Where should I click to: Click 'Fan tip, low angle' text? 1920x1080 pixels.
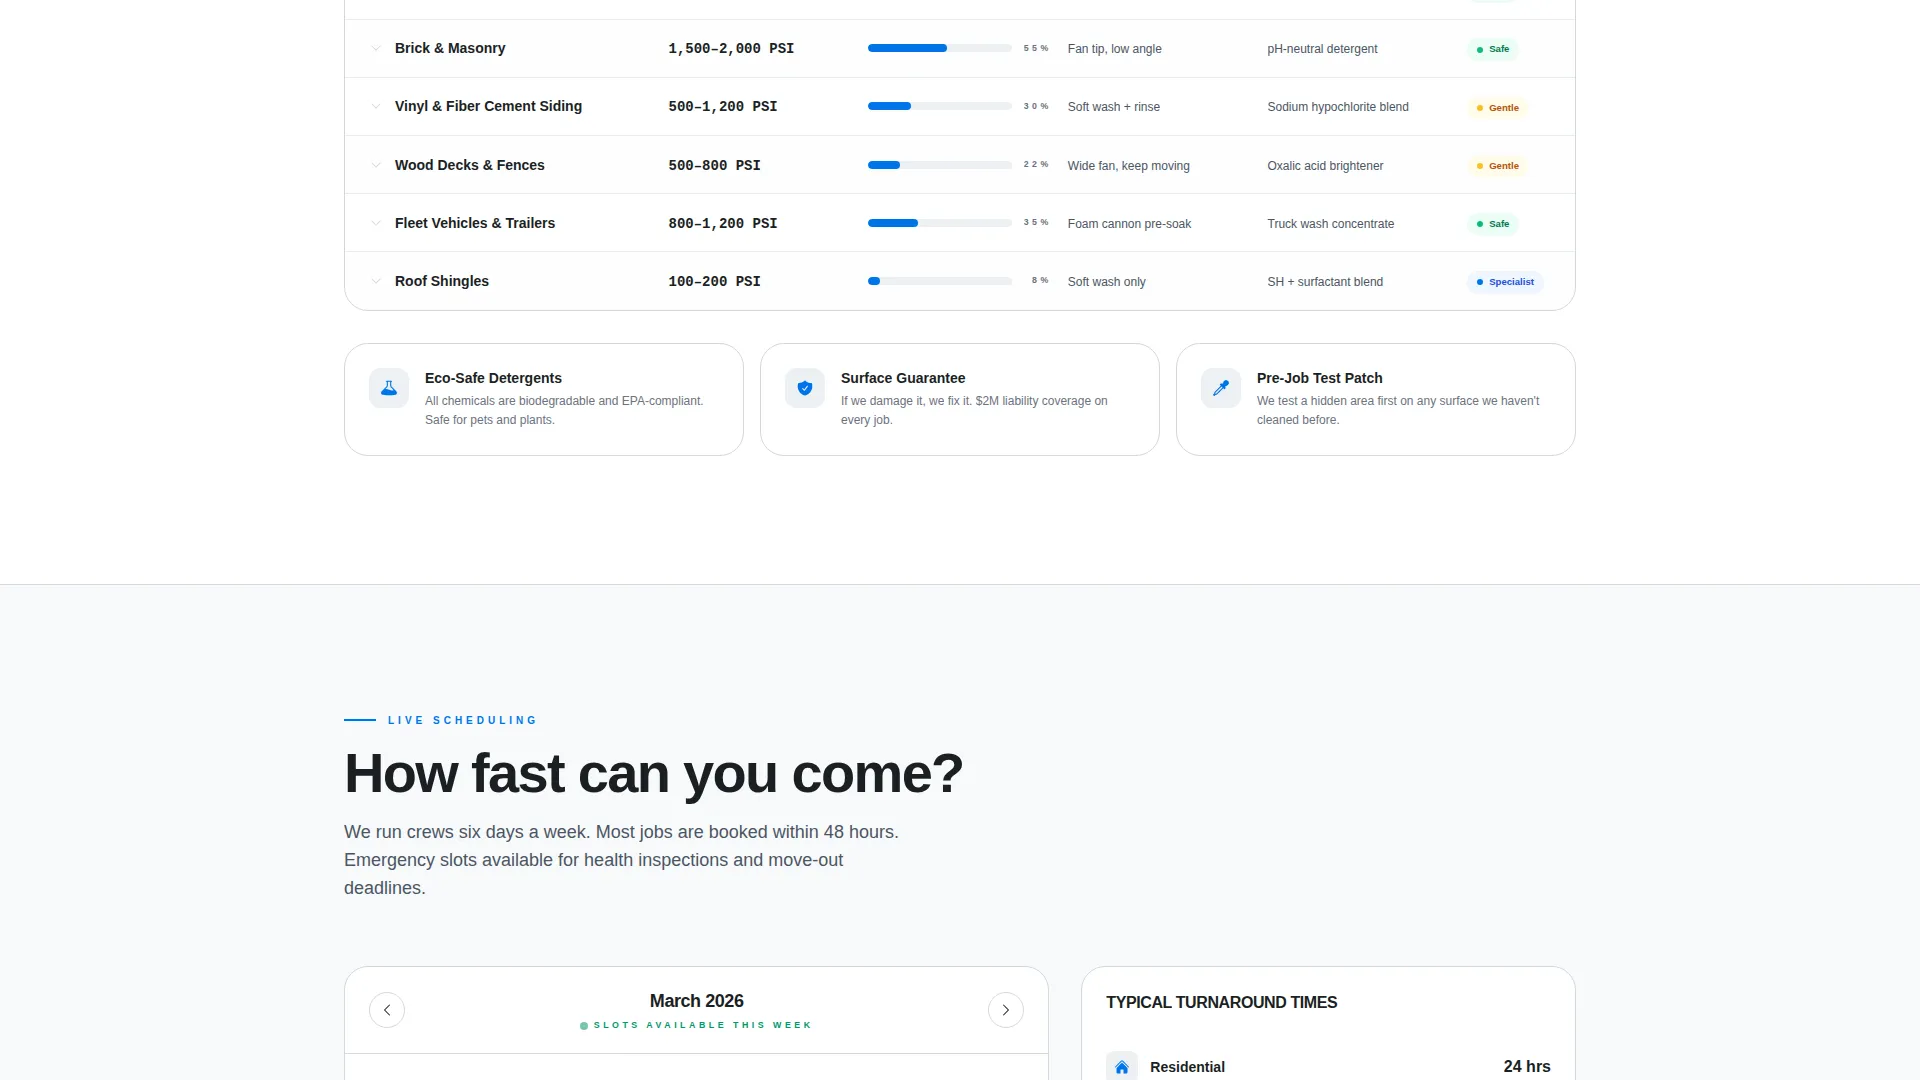pyautogui.click(x=1114, y=49)
